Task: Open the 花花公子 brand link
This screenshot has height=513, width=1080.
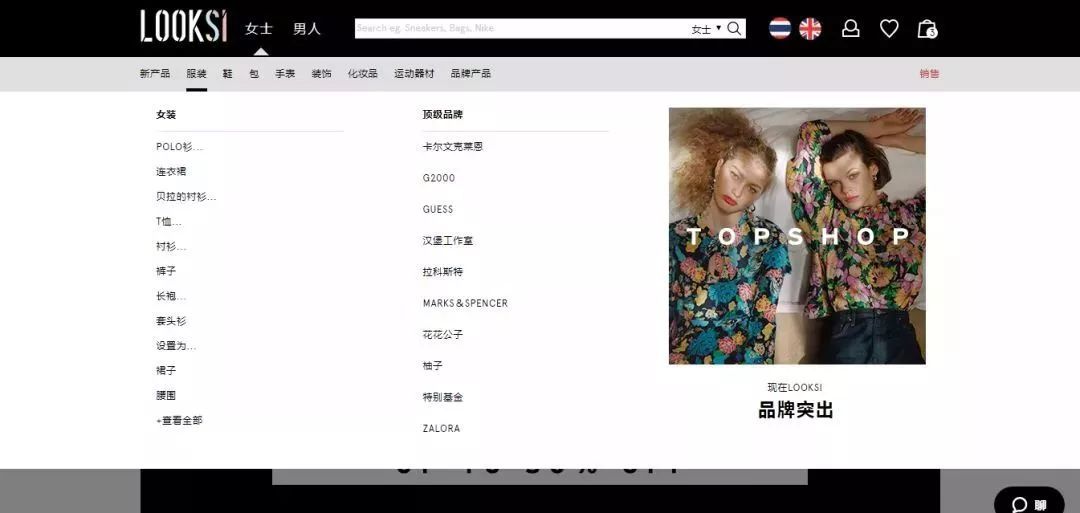Action: click(443, 335)
